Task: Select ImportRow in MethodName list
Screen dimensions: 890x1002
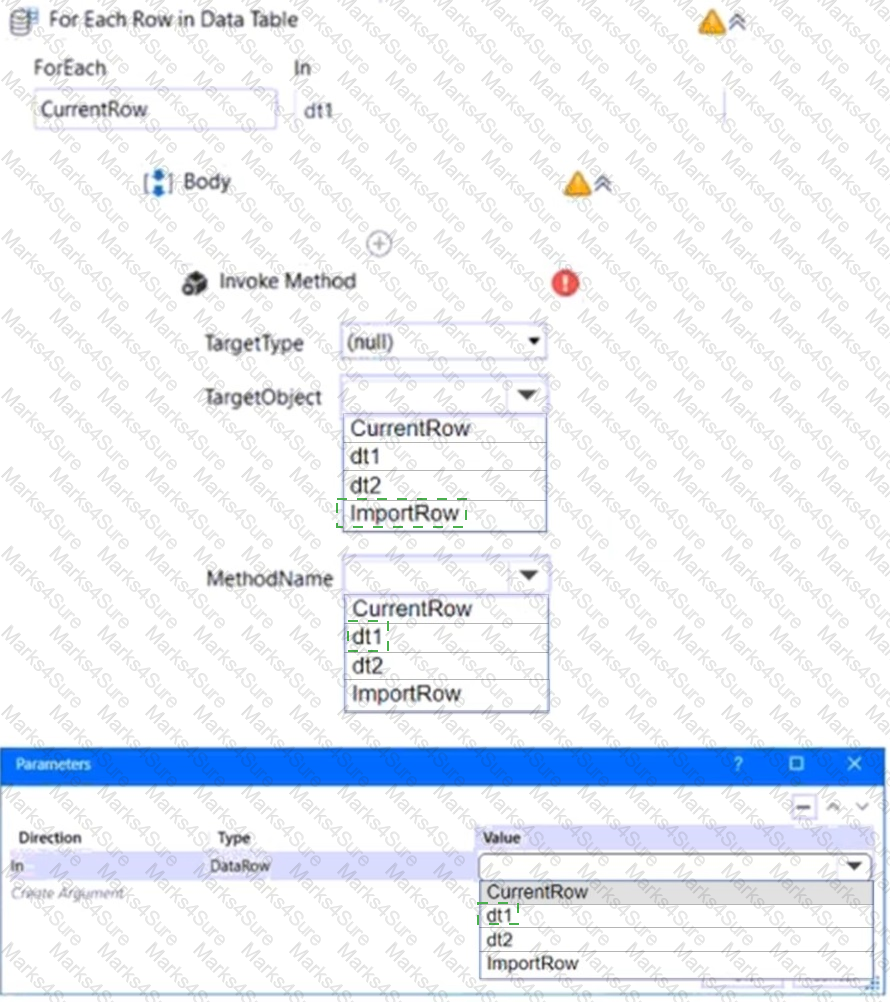Action: click(446, 694)
